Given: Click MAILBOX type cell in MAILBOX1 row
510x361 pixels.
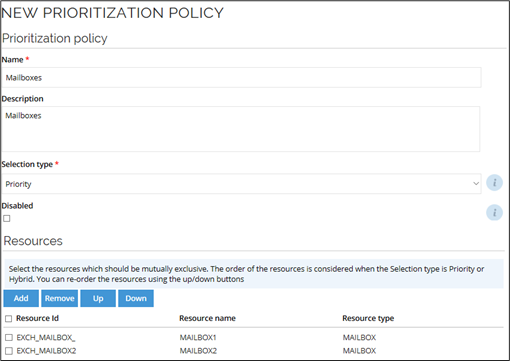Looking at the screenshot, I should (359, 338).
